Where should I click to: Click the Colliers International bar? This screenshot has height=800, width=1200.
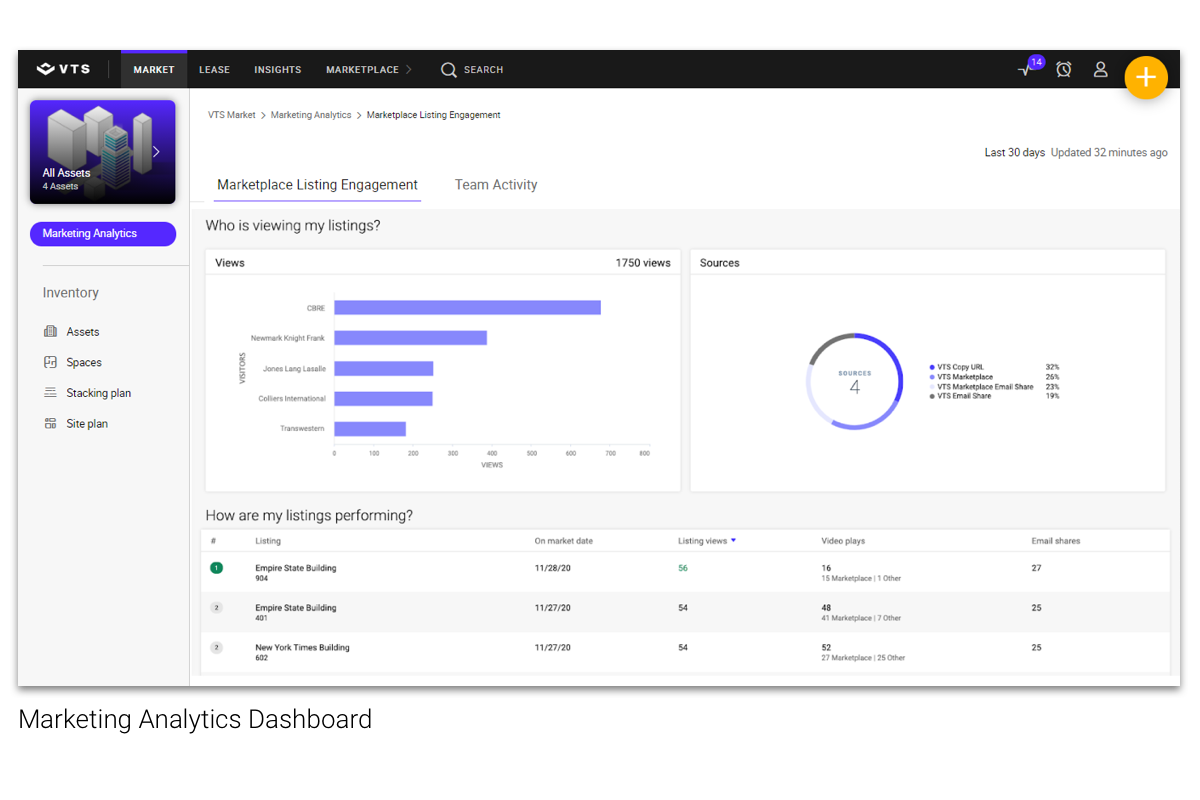click(383, 399)
